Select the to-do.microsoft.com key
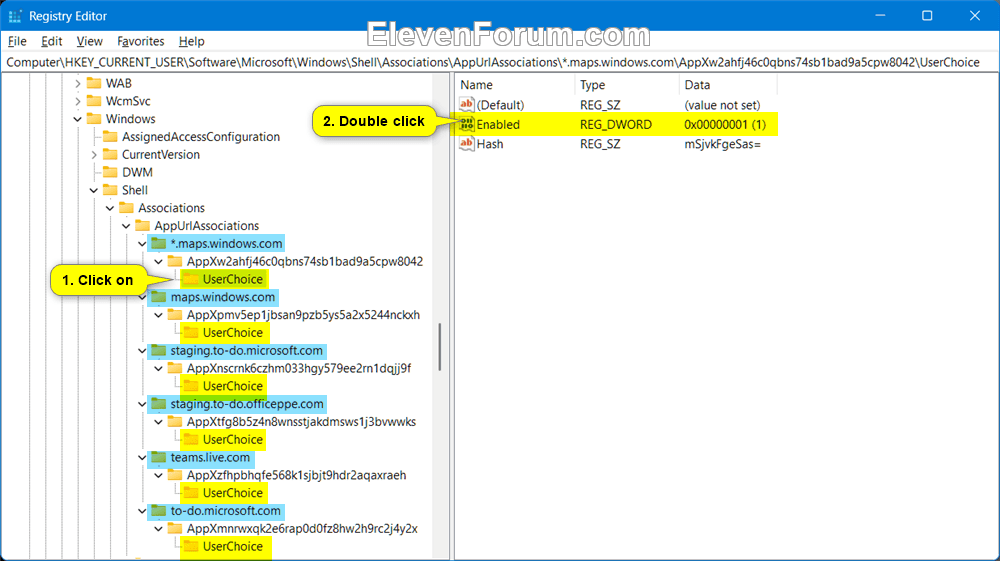The width and height of the screenshot is (1000, 561). (225, 511)
